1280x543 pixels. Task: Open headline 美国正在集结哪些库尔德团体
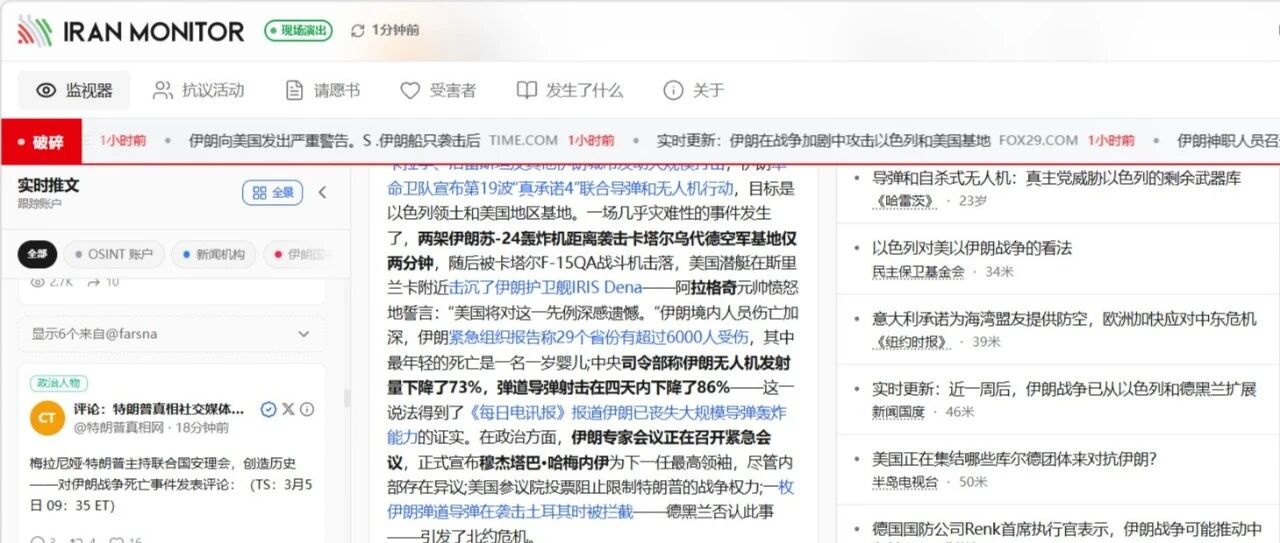point(1014,459)
